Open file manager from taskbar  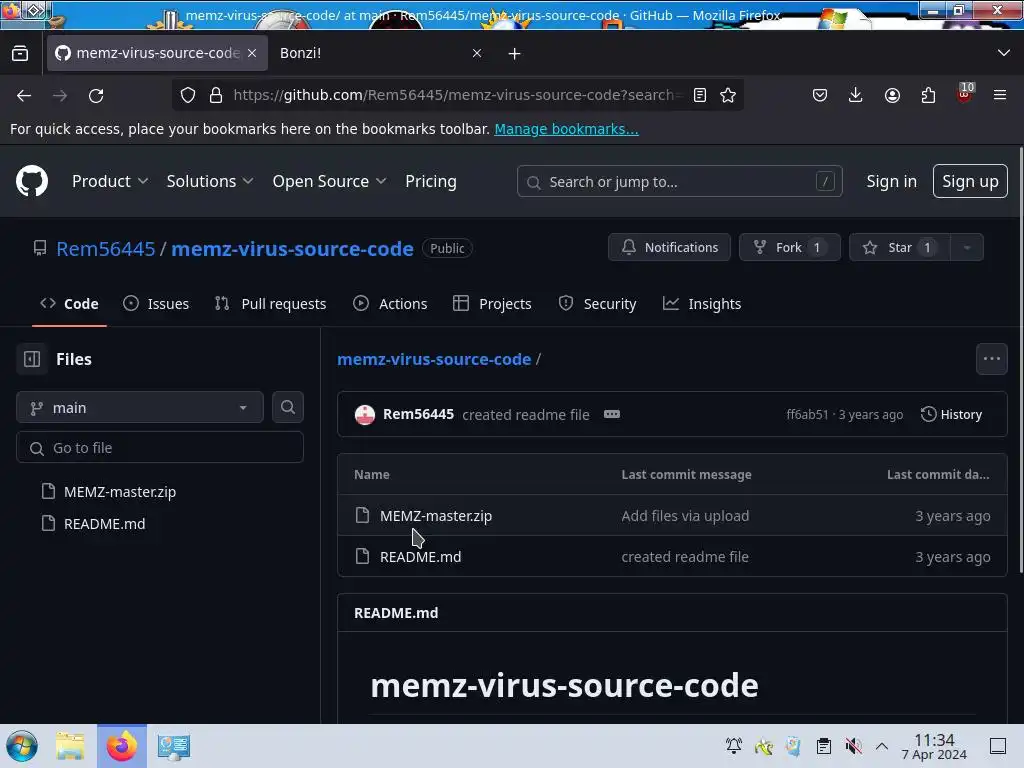(x=71, y=746)
